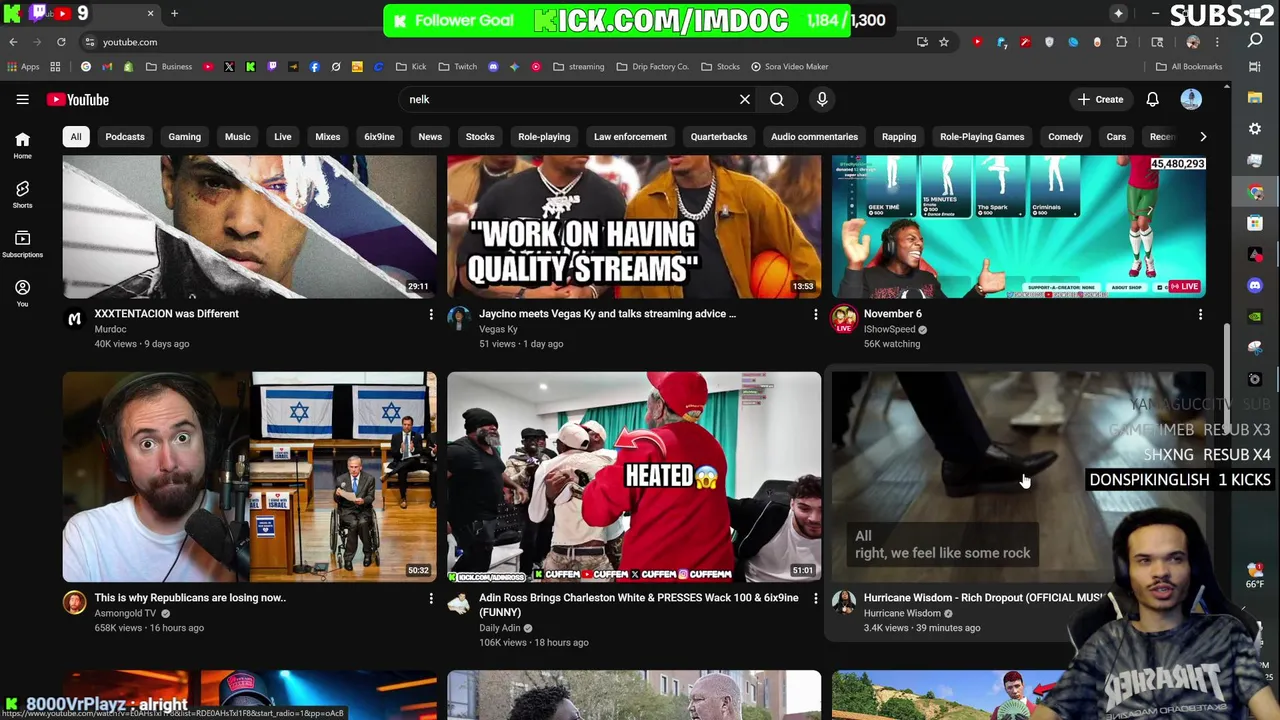Open the Stocks bookmarks folder
The image size is (1280, 720).
720,67
